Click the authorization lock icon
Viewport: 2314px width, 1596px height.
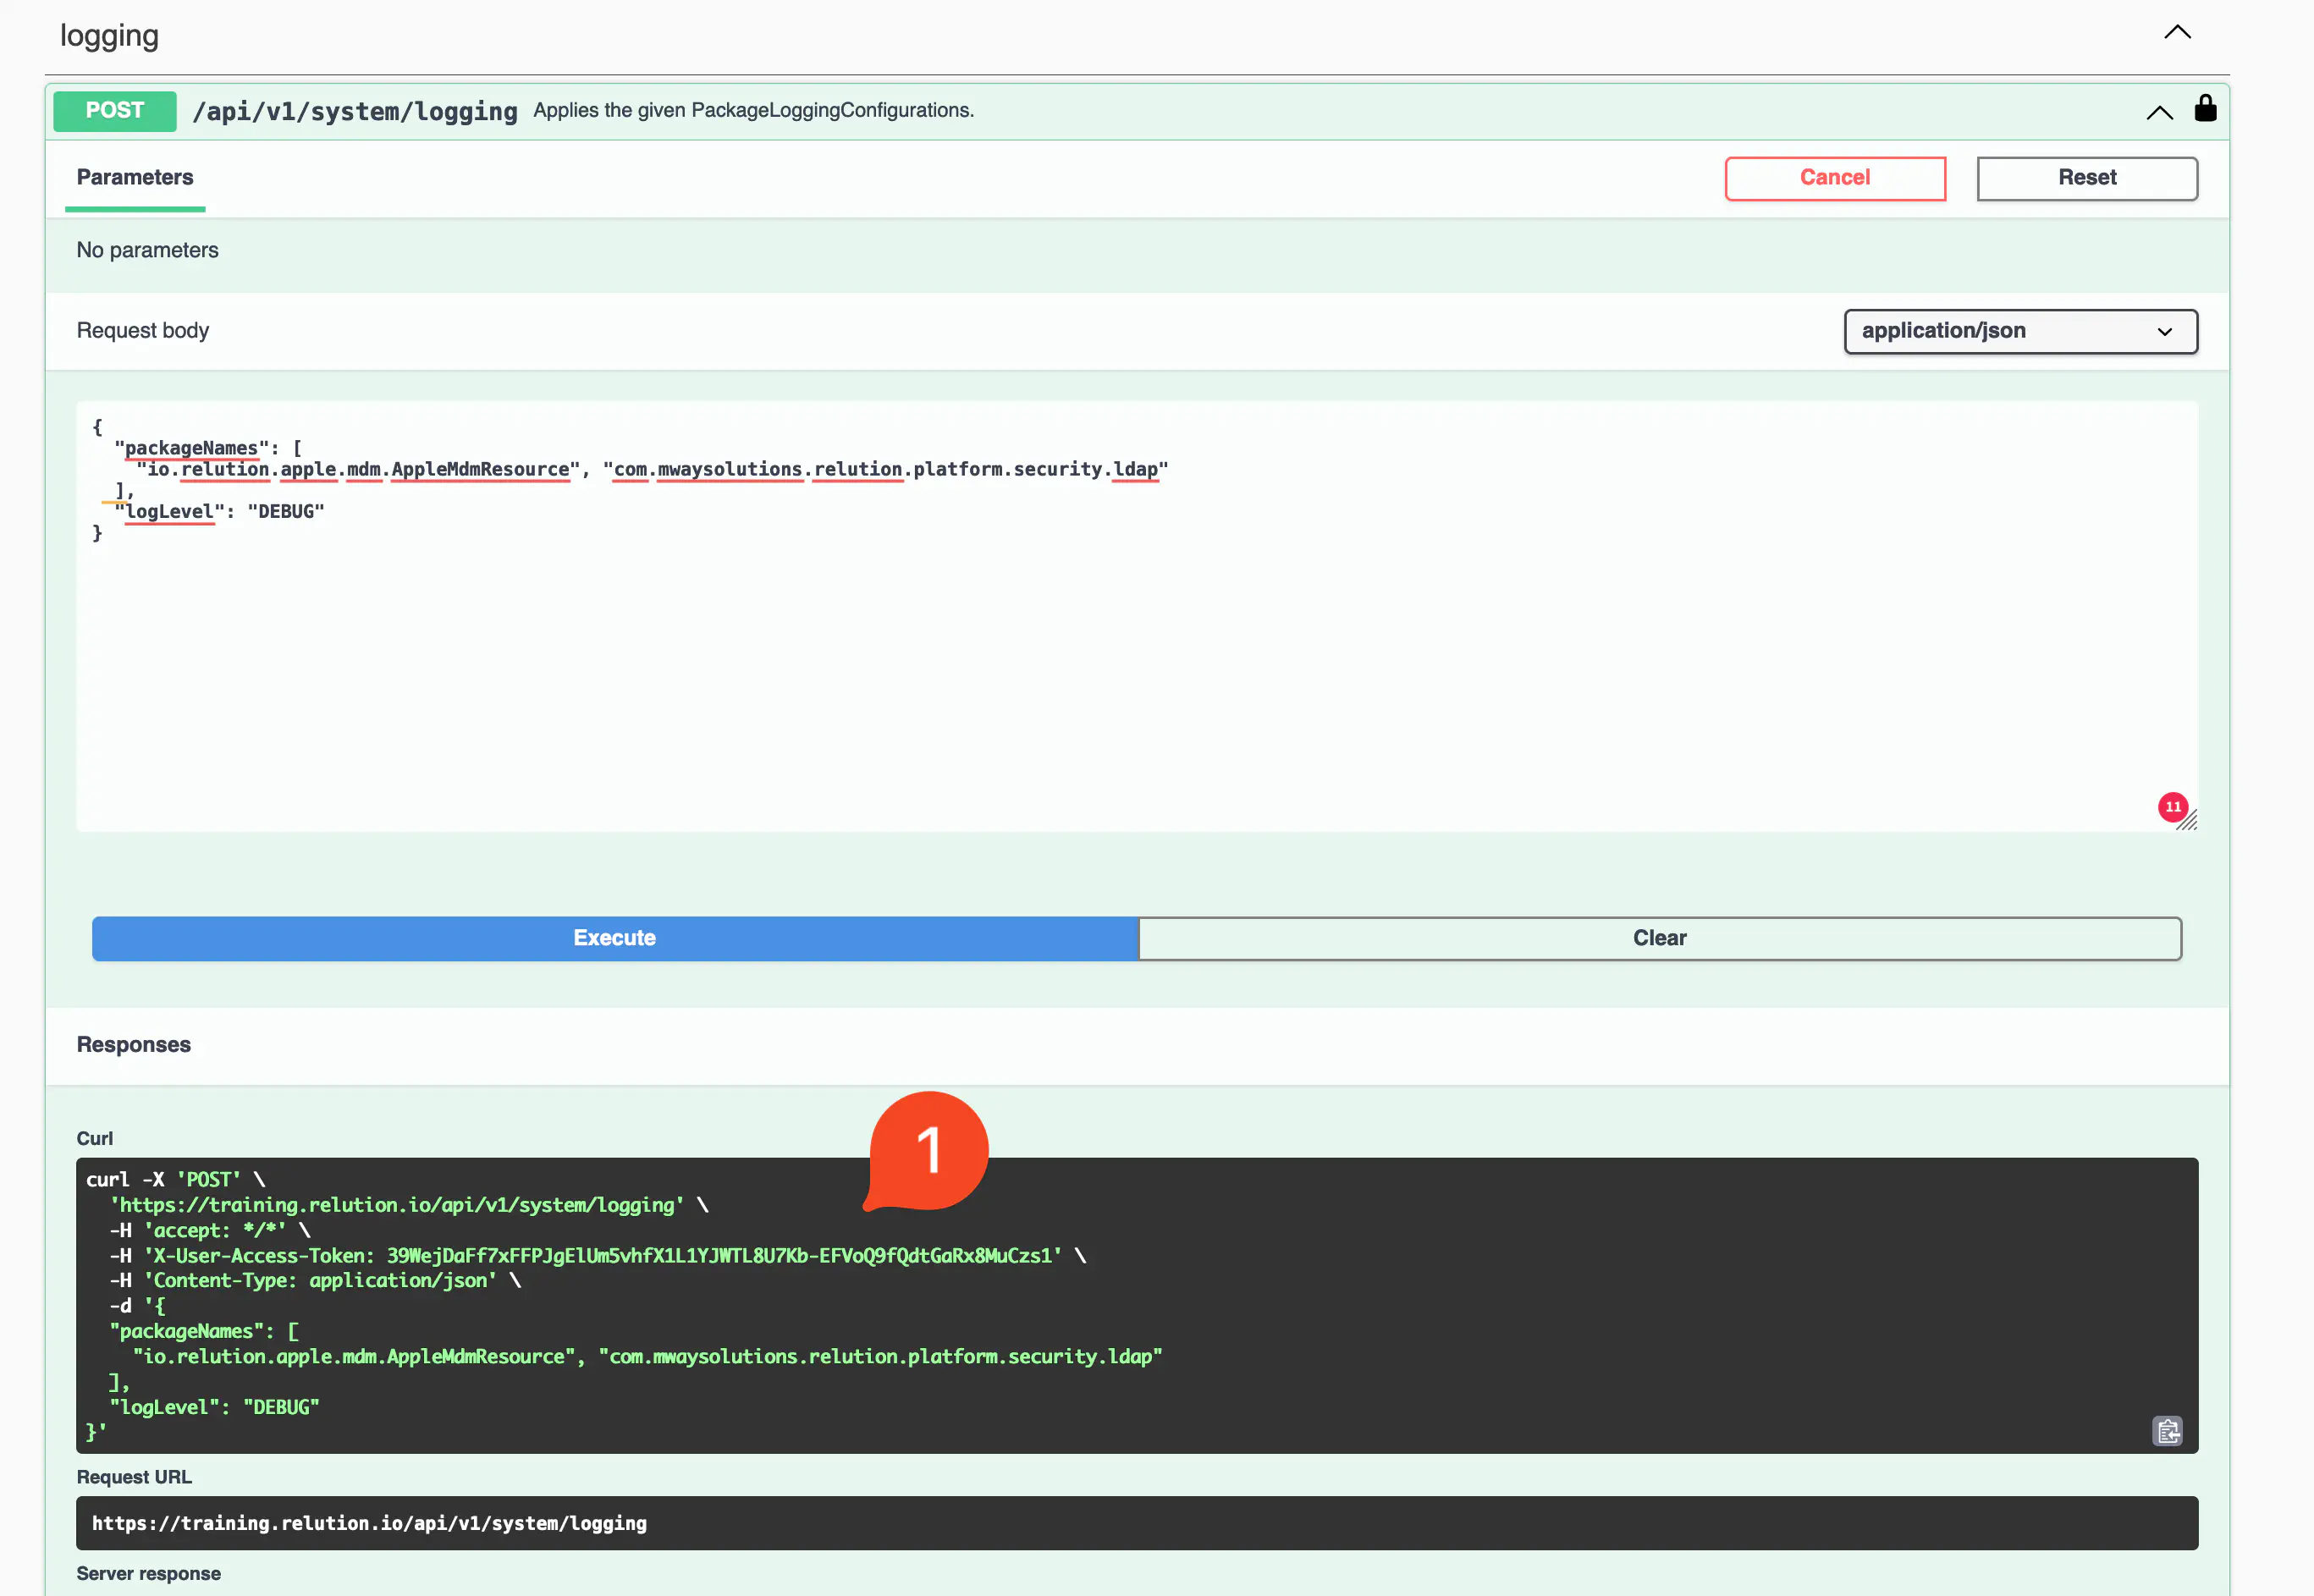(2205, 108)
